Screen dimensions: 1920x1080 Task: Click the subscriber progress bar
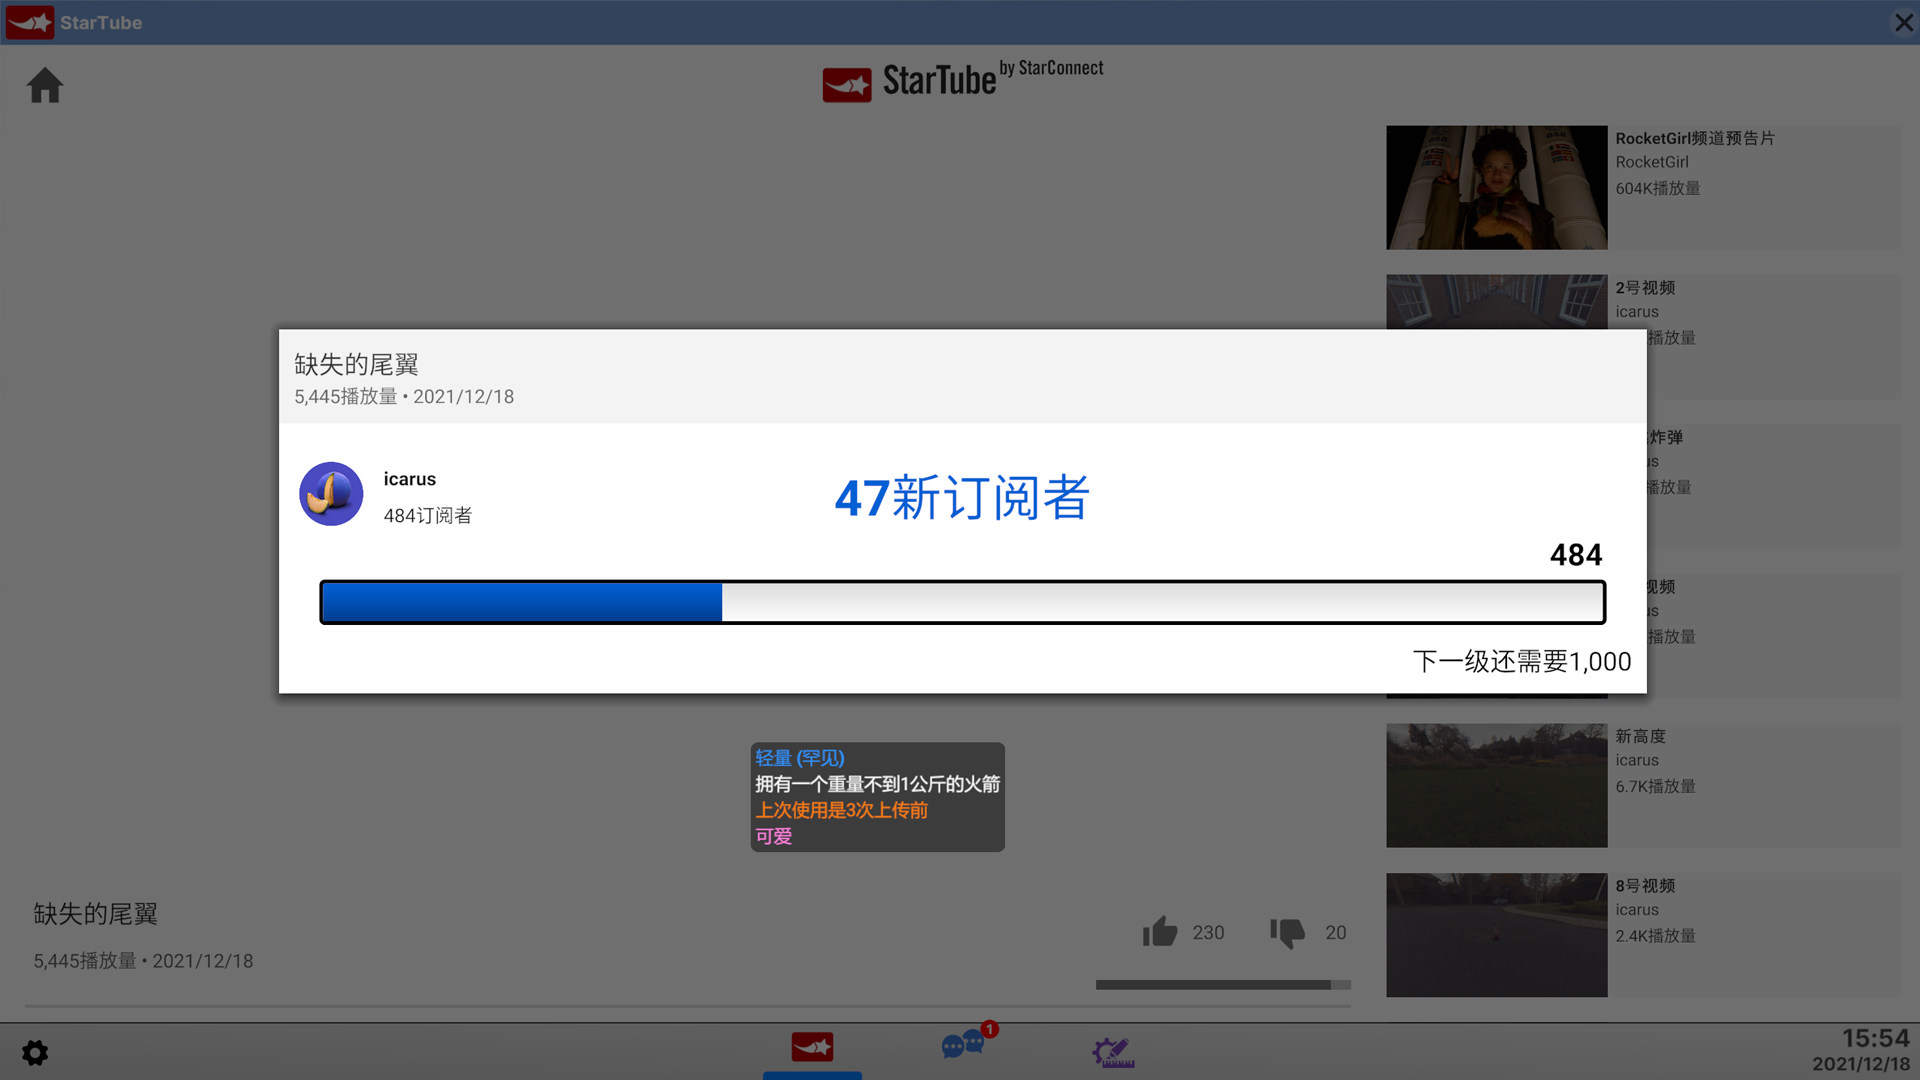coord(962,602)
